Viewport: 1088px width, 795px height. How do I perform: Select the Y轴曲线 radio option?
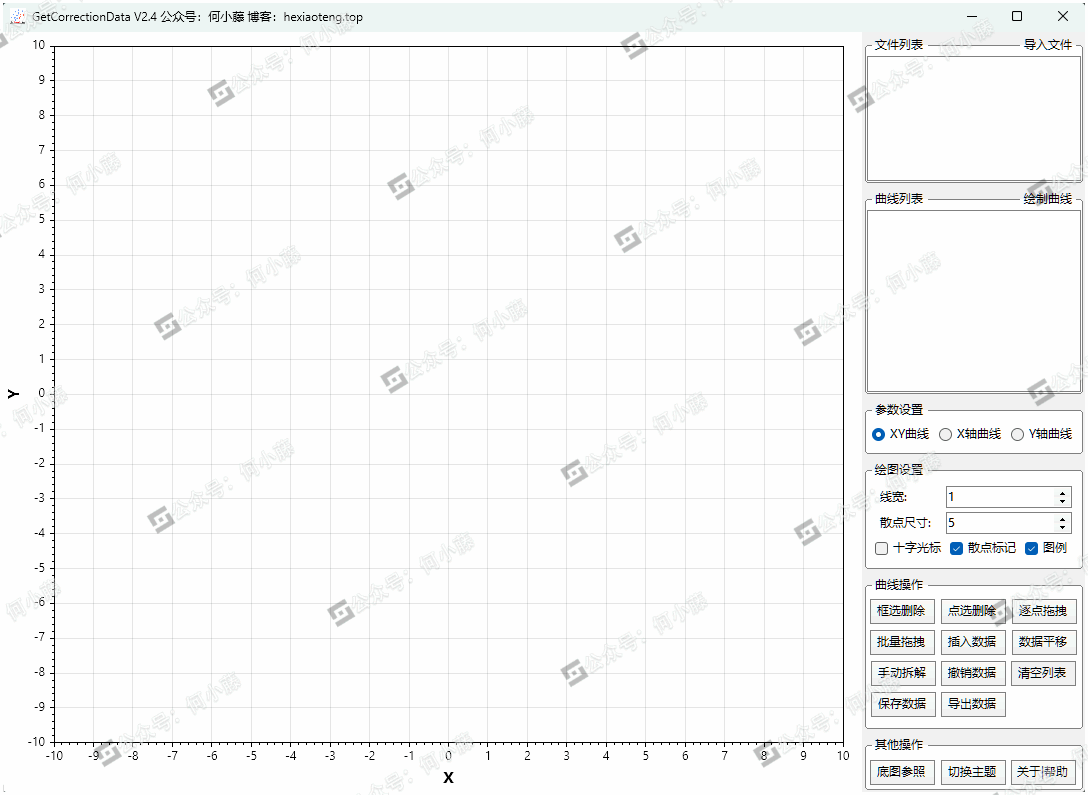1018,434
